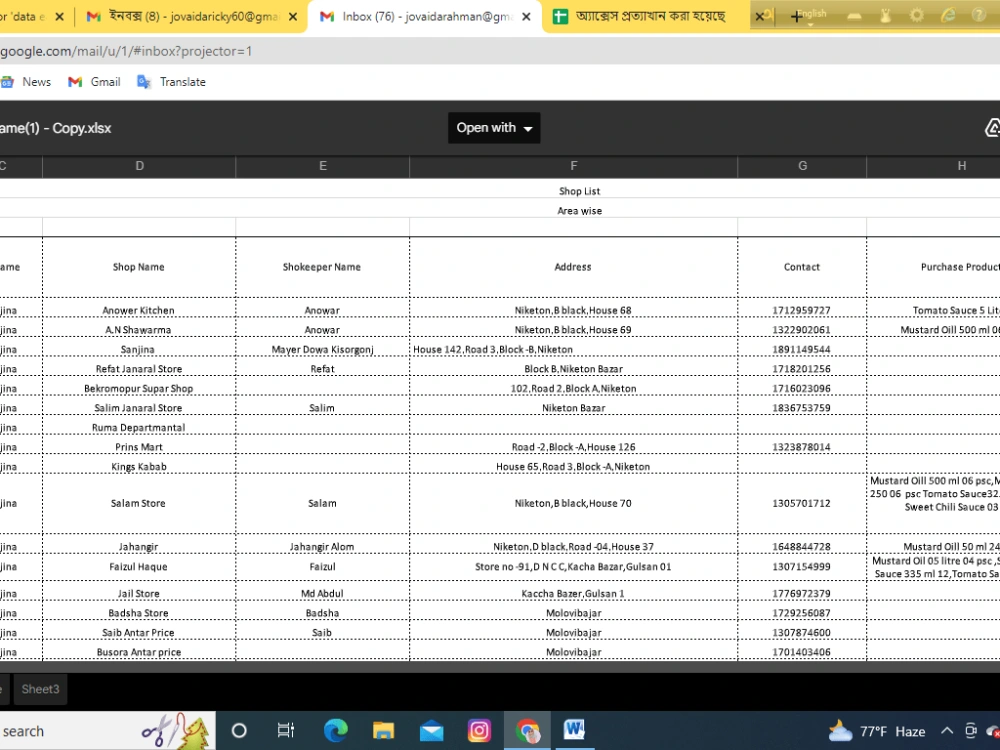The height and width of the screenshot is (750, 1000).
Task: Select column F header
Action: pyautogui.click(x=573, y=166)
